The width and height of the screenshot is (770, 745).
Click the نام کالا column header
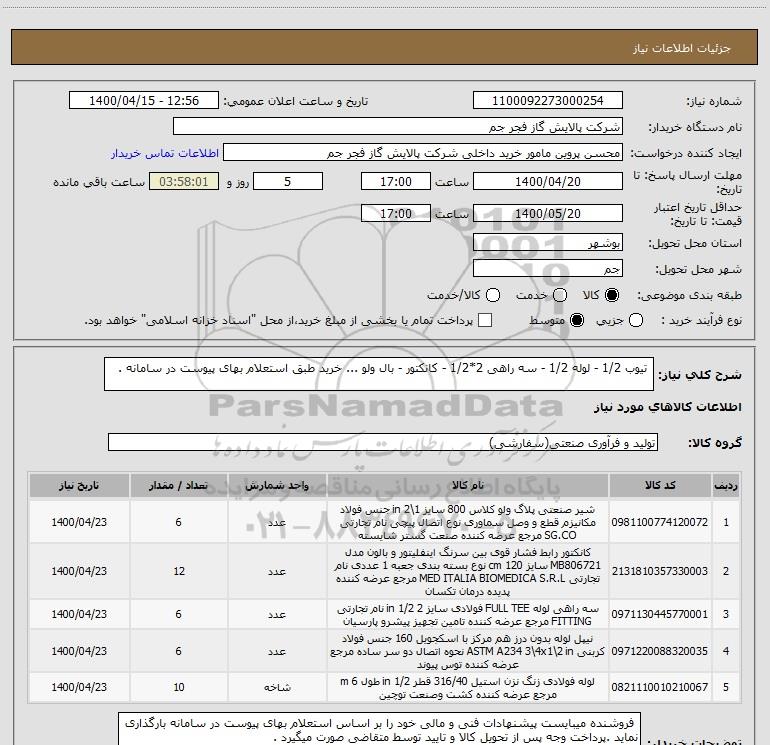(468, 486)
